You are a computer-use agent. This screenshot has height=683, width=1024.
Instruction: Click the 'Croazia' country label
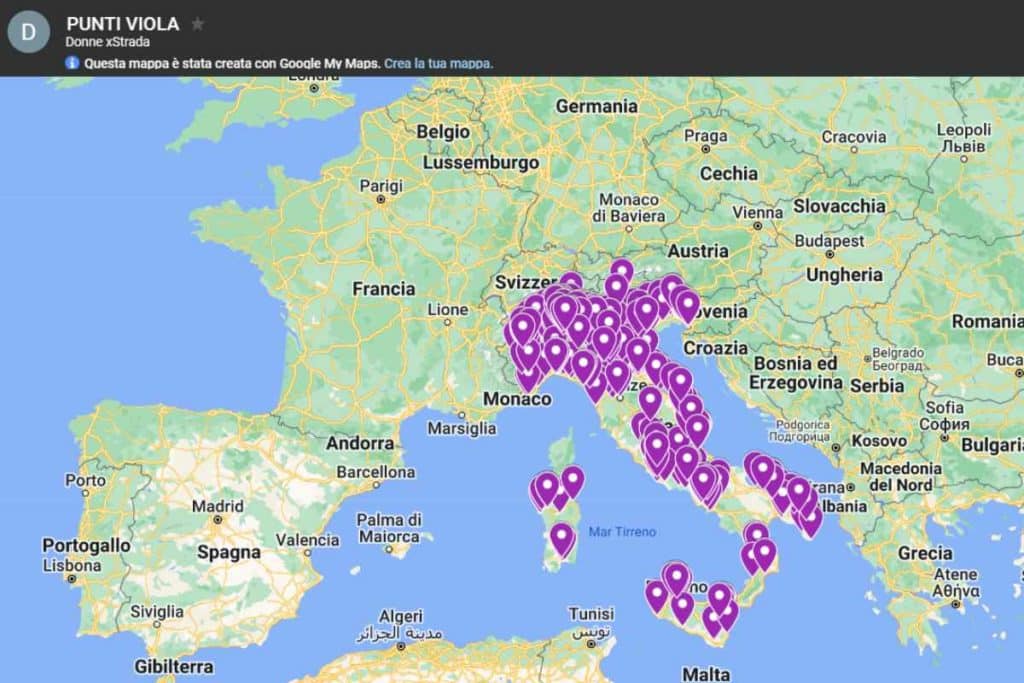(x=715, y=349)
